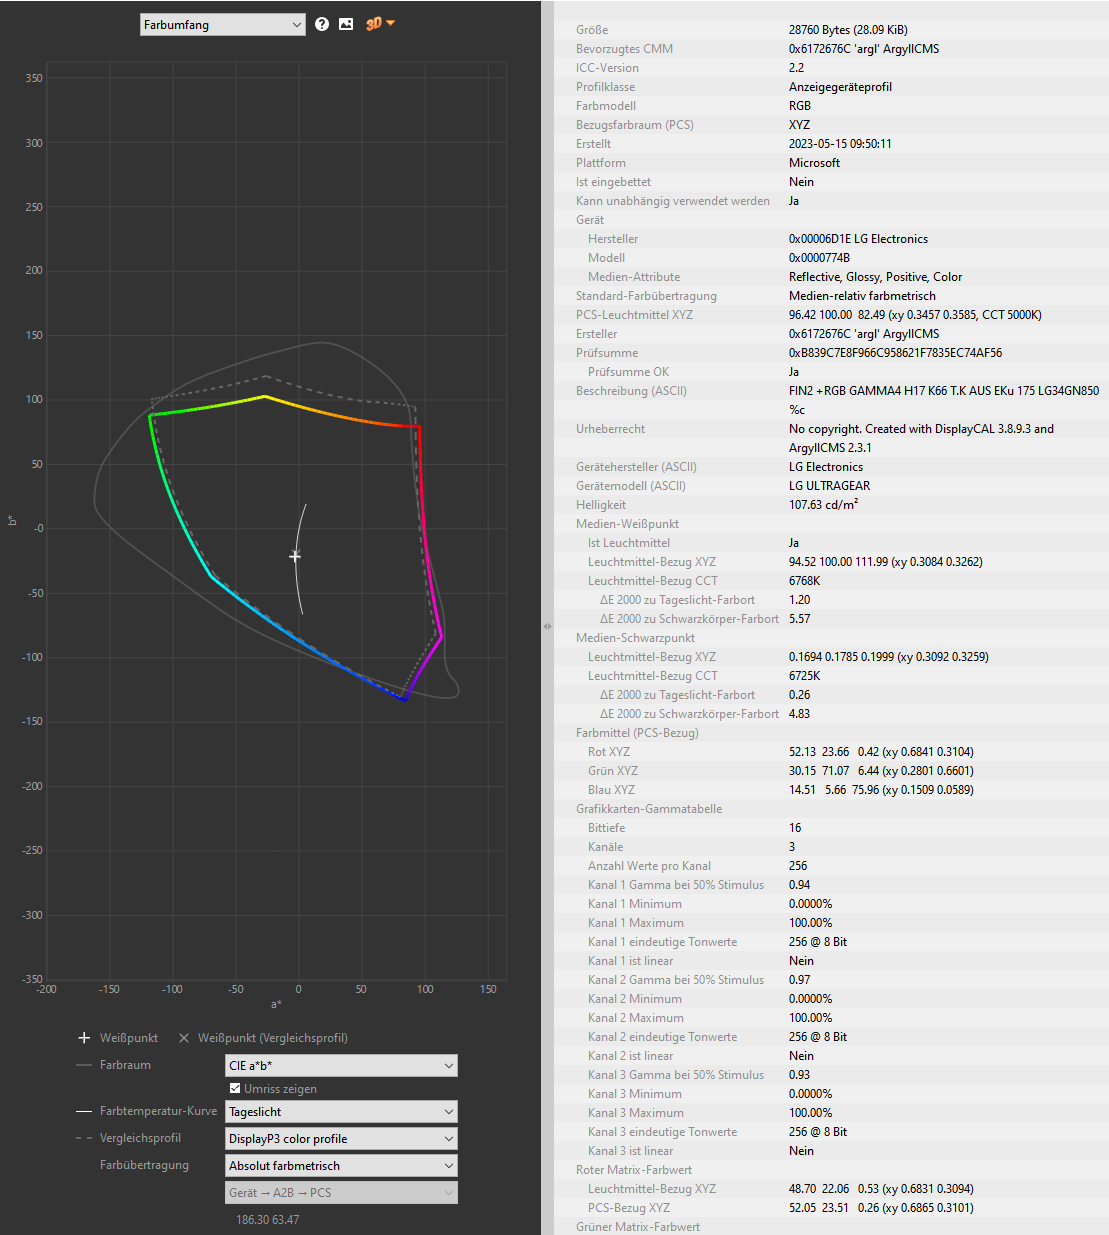Click the Farbtemperatur-Kurve legend label
The width and height of the screenshot is (1109, 1235).
158,1111
